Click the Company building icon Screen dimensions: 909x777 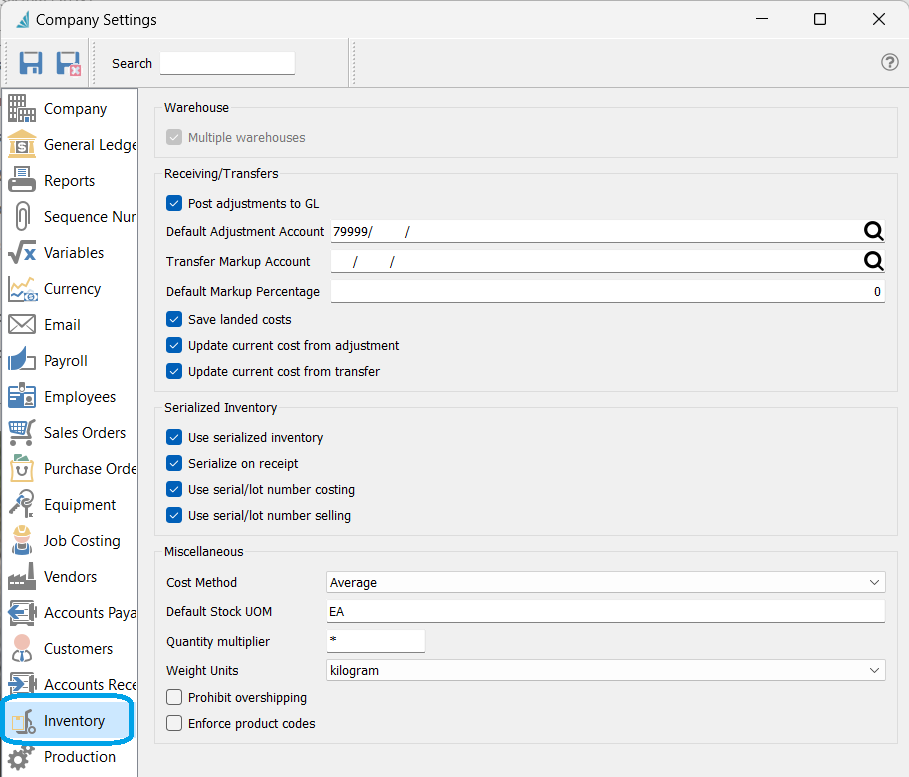pos(22,108)
